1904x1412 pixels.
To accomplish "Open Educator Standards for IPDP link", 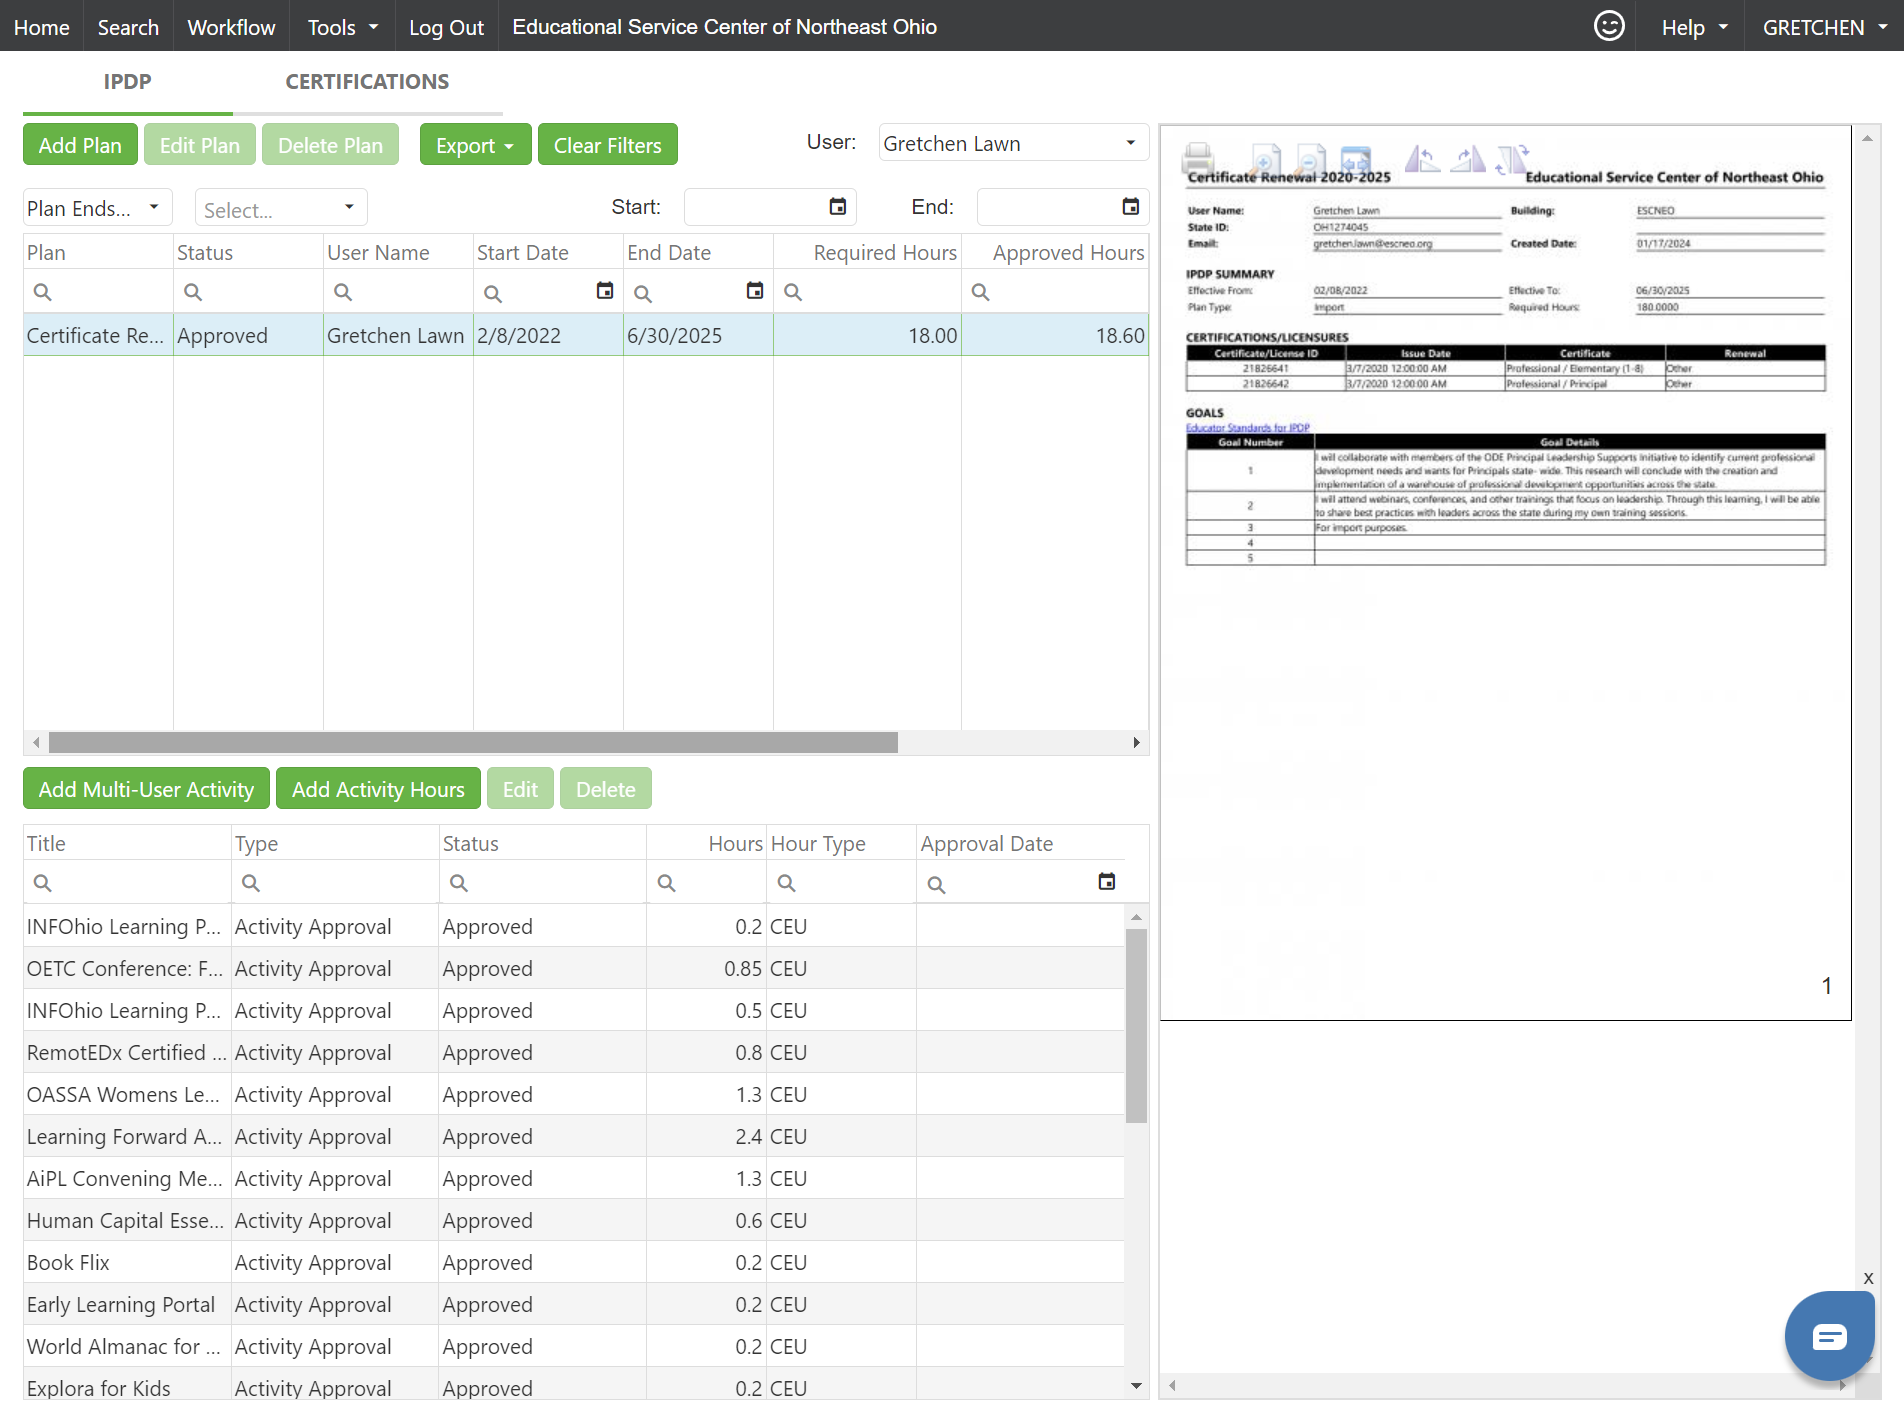I will coord(1247,427).
